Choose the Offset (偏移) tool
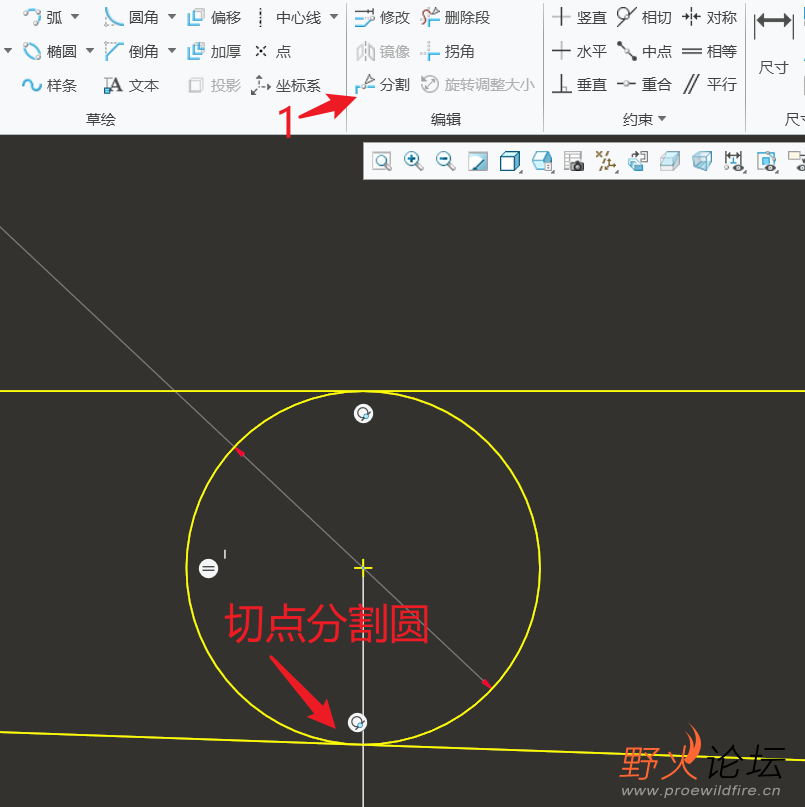 (x=214, y=17)
